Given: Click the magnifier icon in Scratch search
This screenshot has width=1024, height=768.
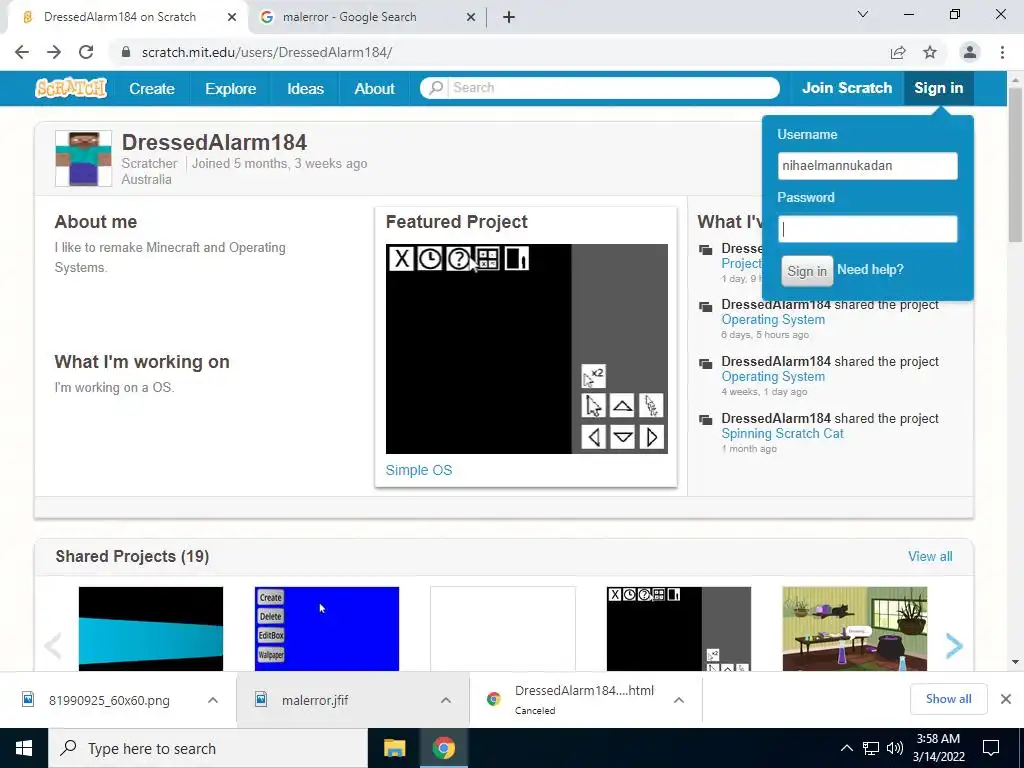Looking at the screenshot, I should (x=436, y=88).
